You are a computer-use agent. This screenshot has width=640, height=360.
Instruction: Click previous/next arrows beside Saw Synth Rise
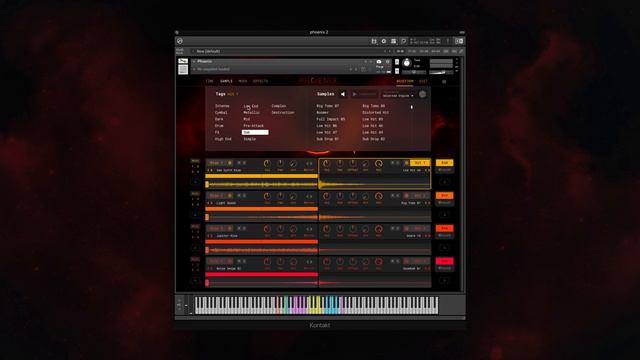point(210,170)
